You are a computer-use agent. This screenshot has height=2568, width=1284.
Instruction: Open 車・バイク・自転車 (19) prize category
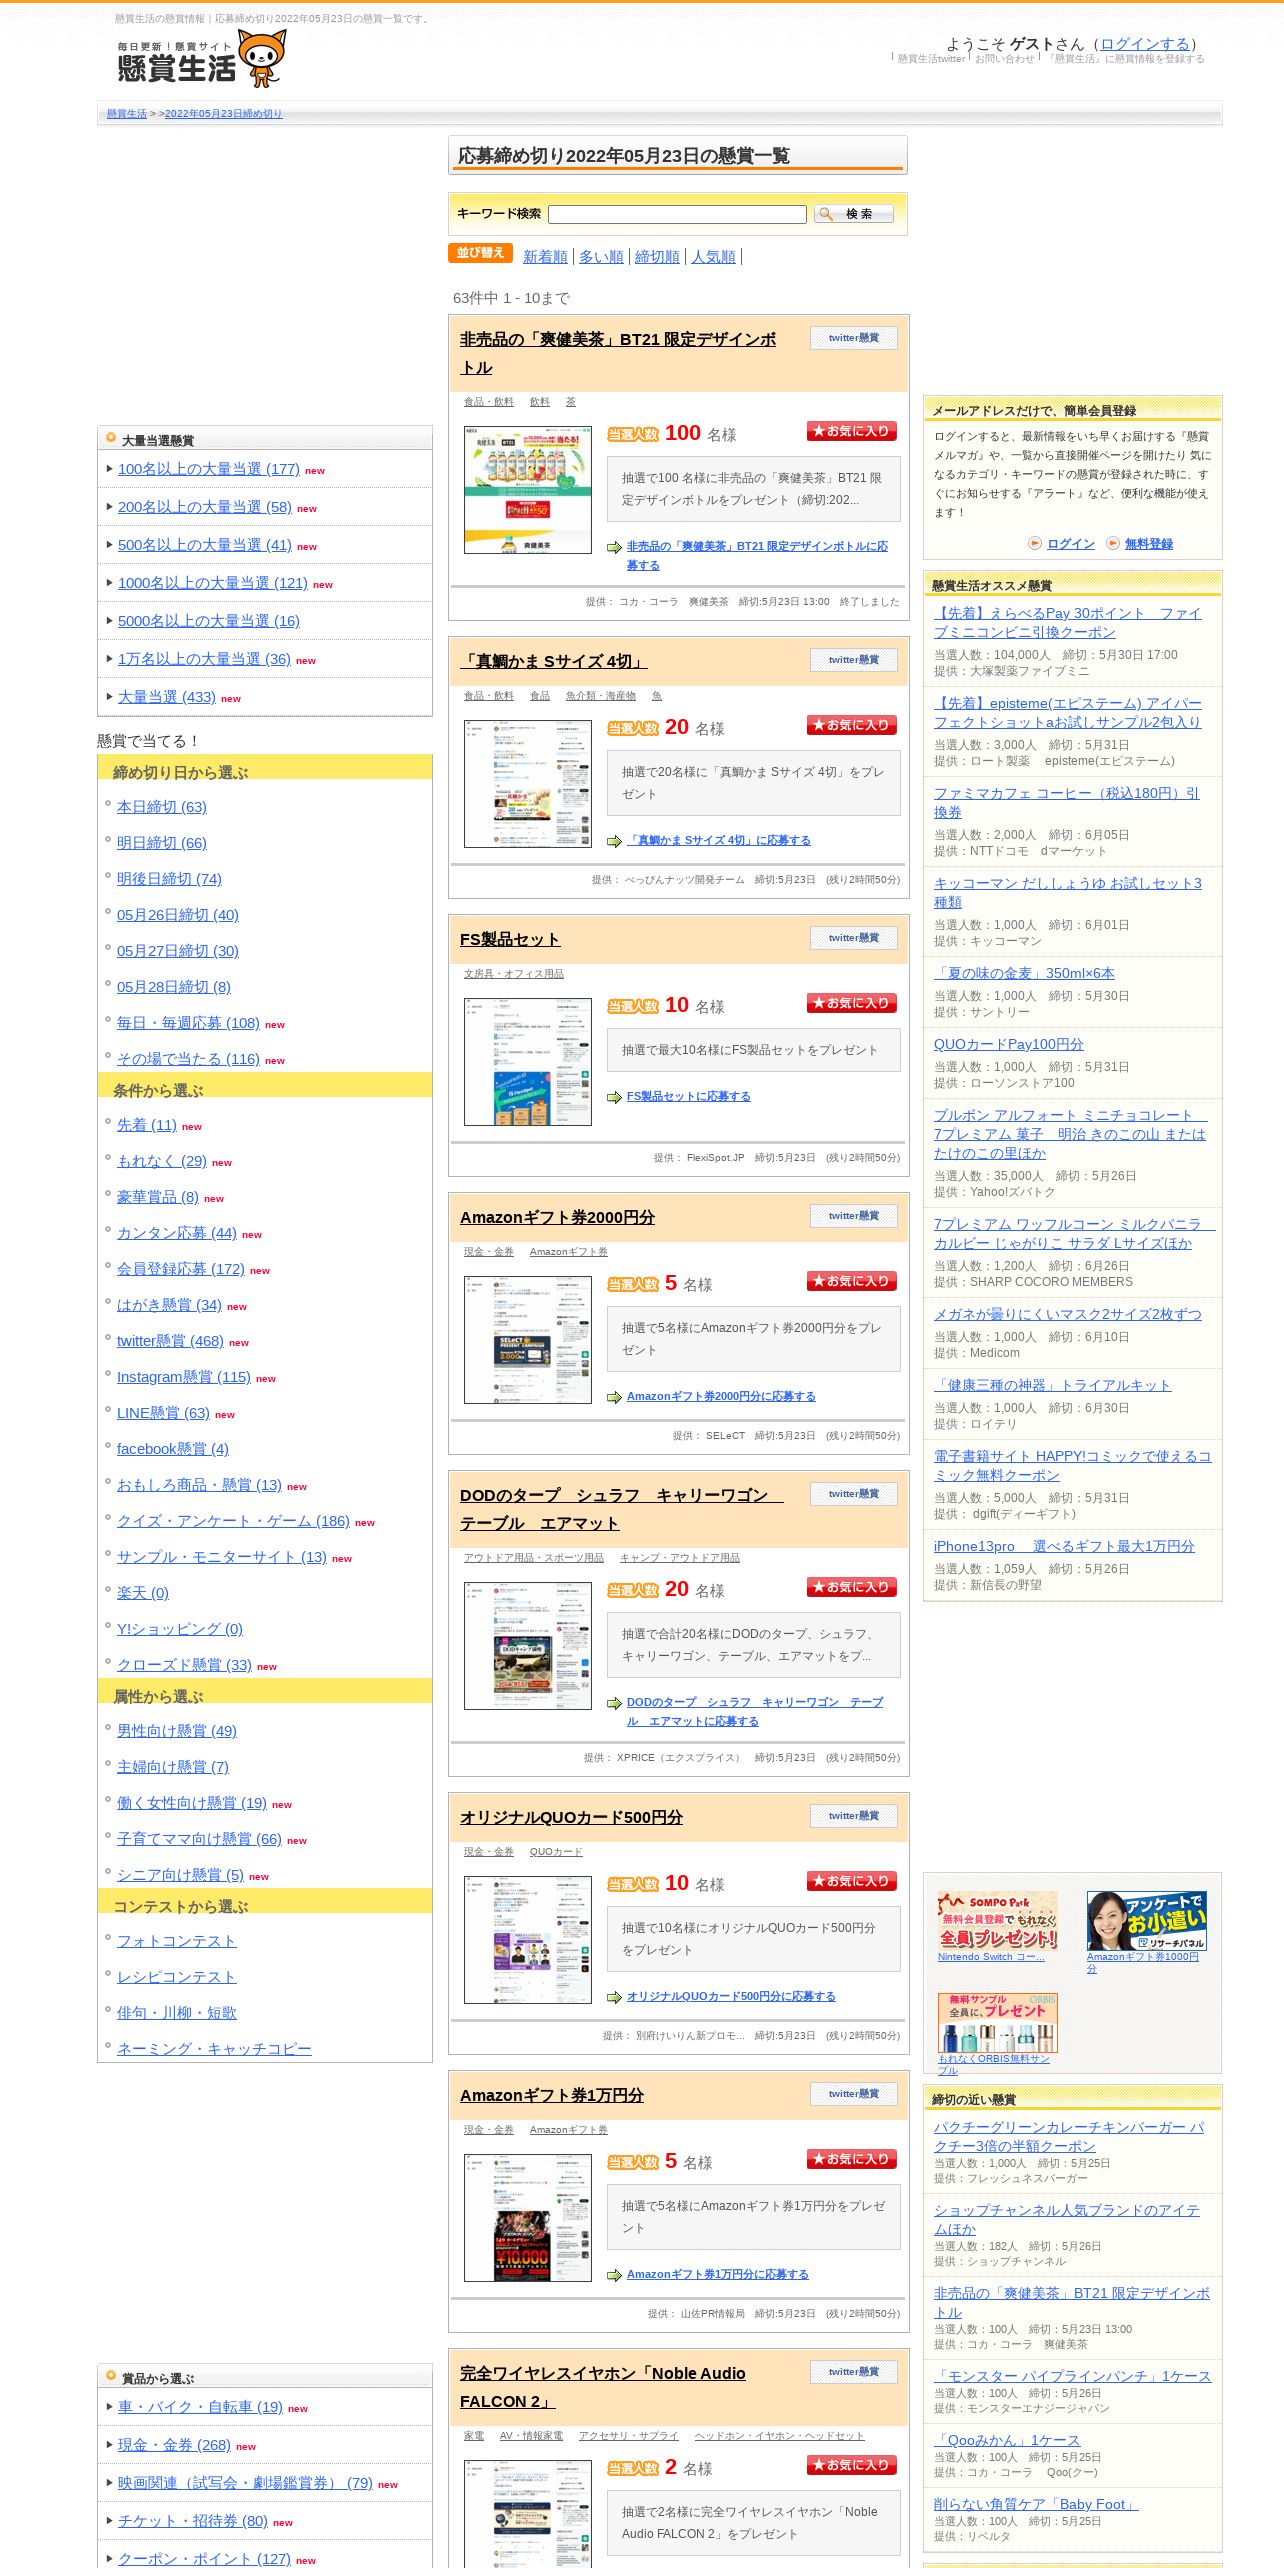[x=200, y=2407]
